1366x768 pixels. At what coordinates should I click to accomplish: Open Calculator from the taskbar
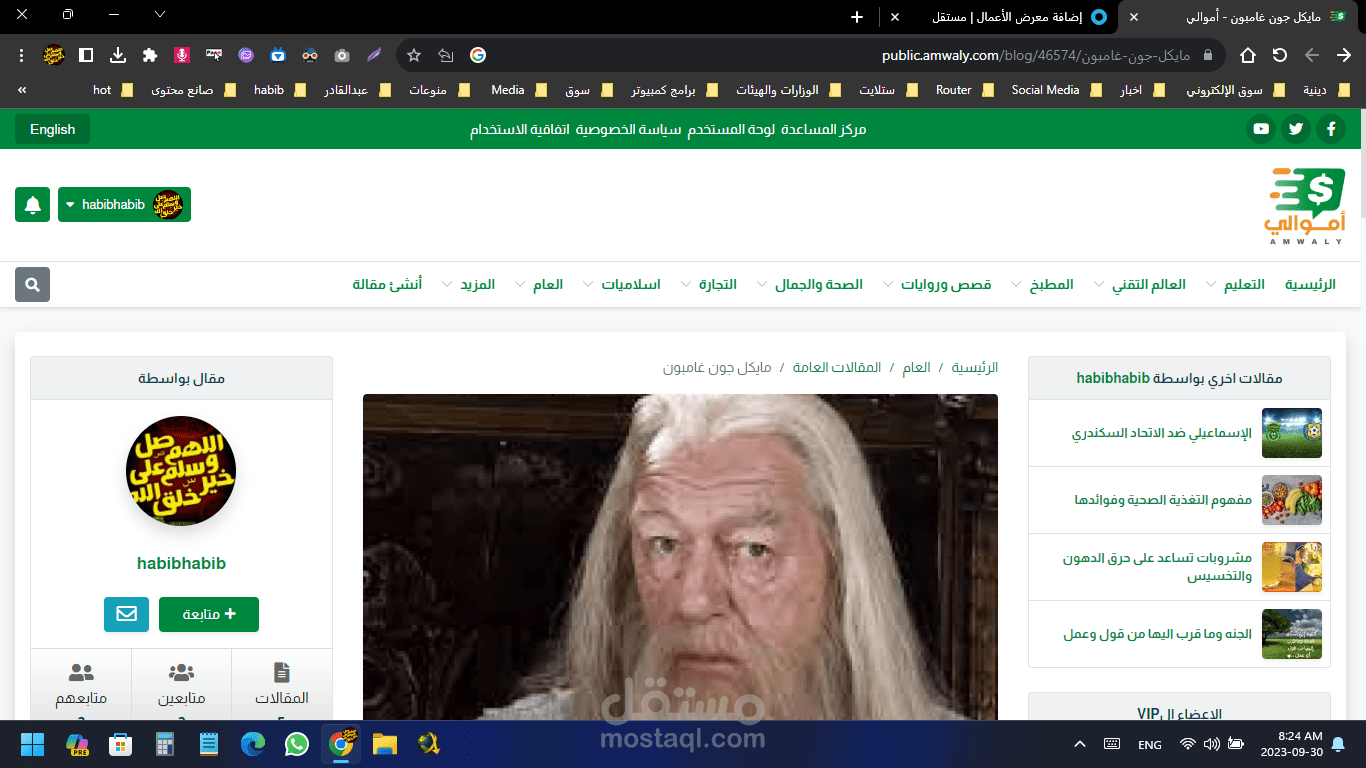165,744
